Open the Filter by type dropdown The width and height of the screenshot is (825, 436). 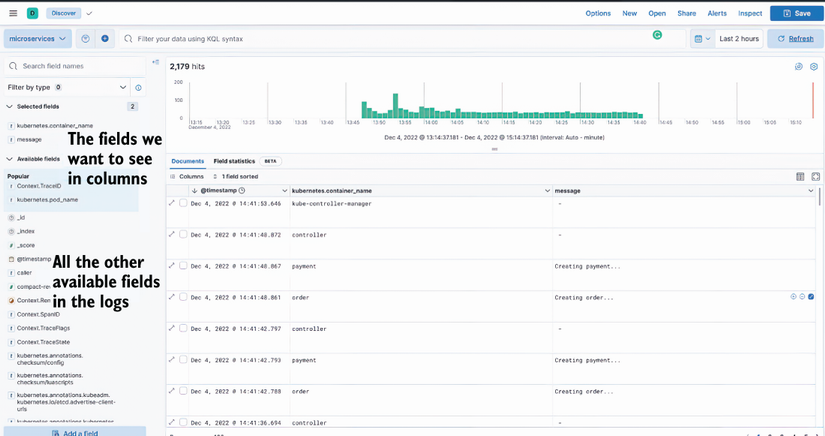[67, 87]
